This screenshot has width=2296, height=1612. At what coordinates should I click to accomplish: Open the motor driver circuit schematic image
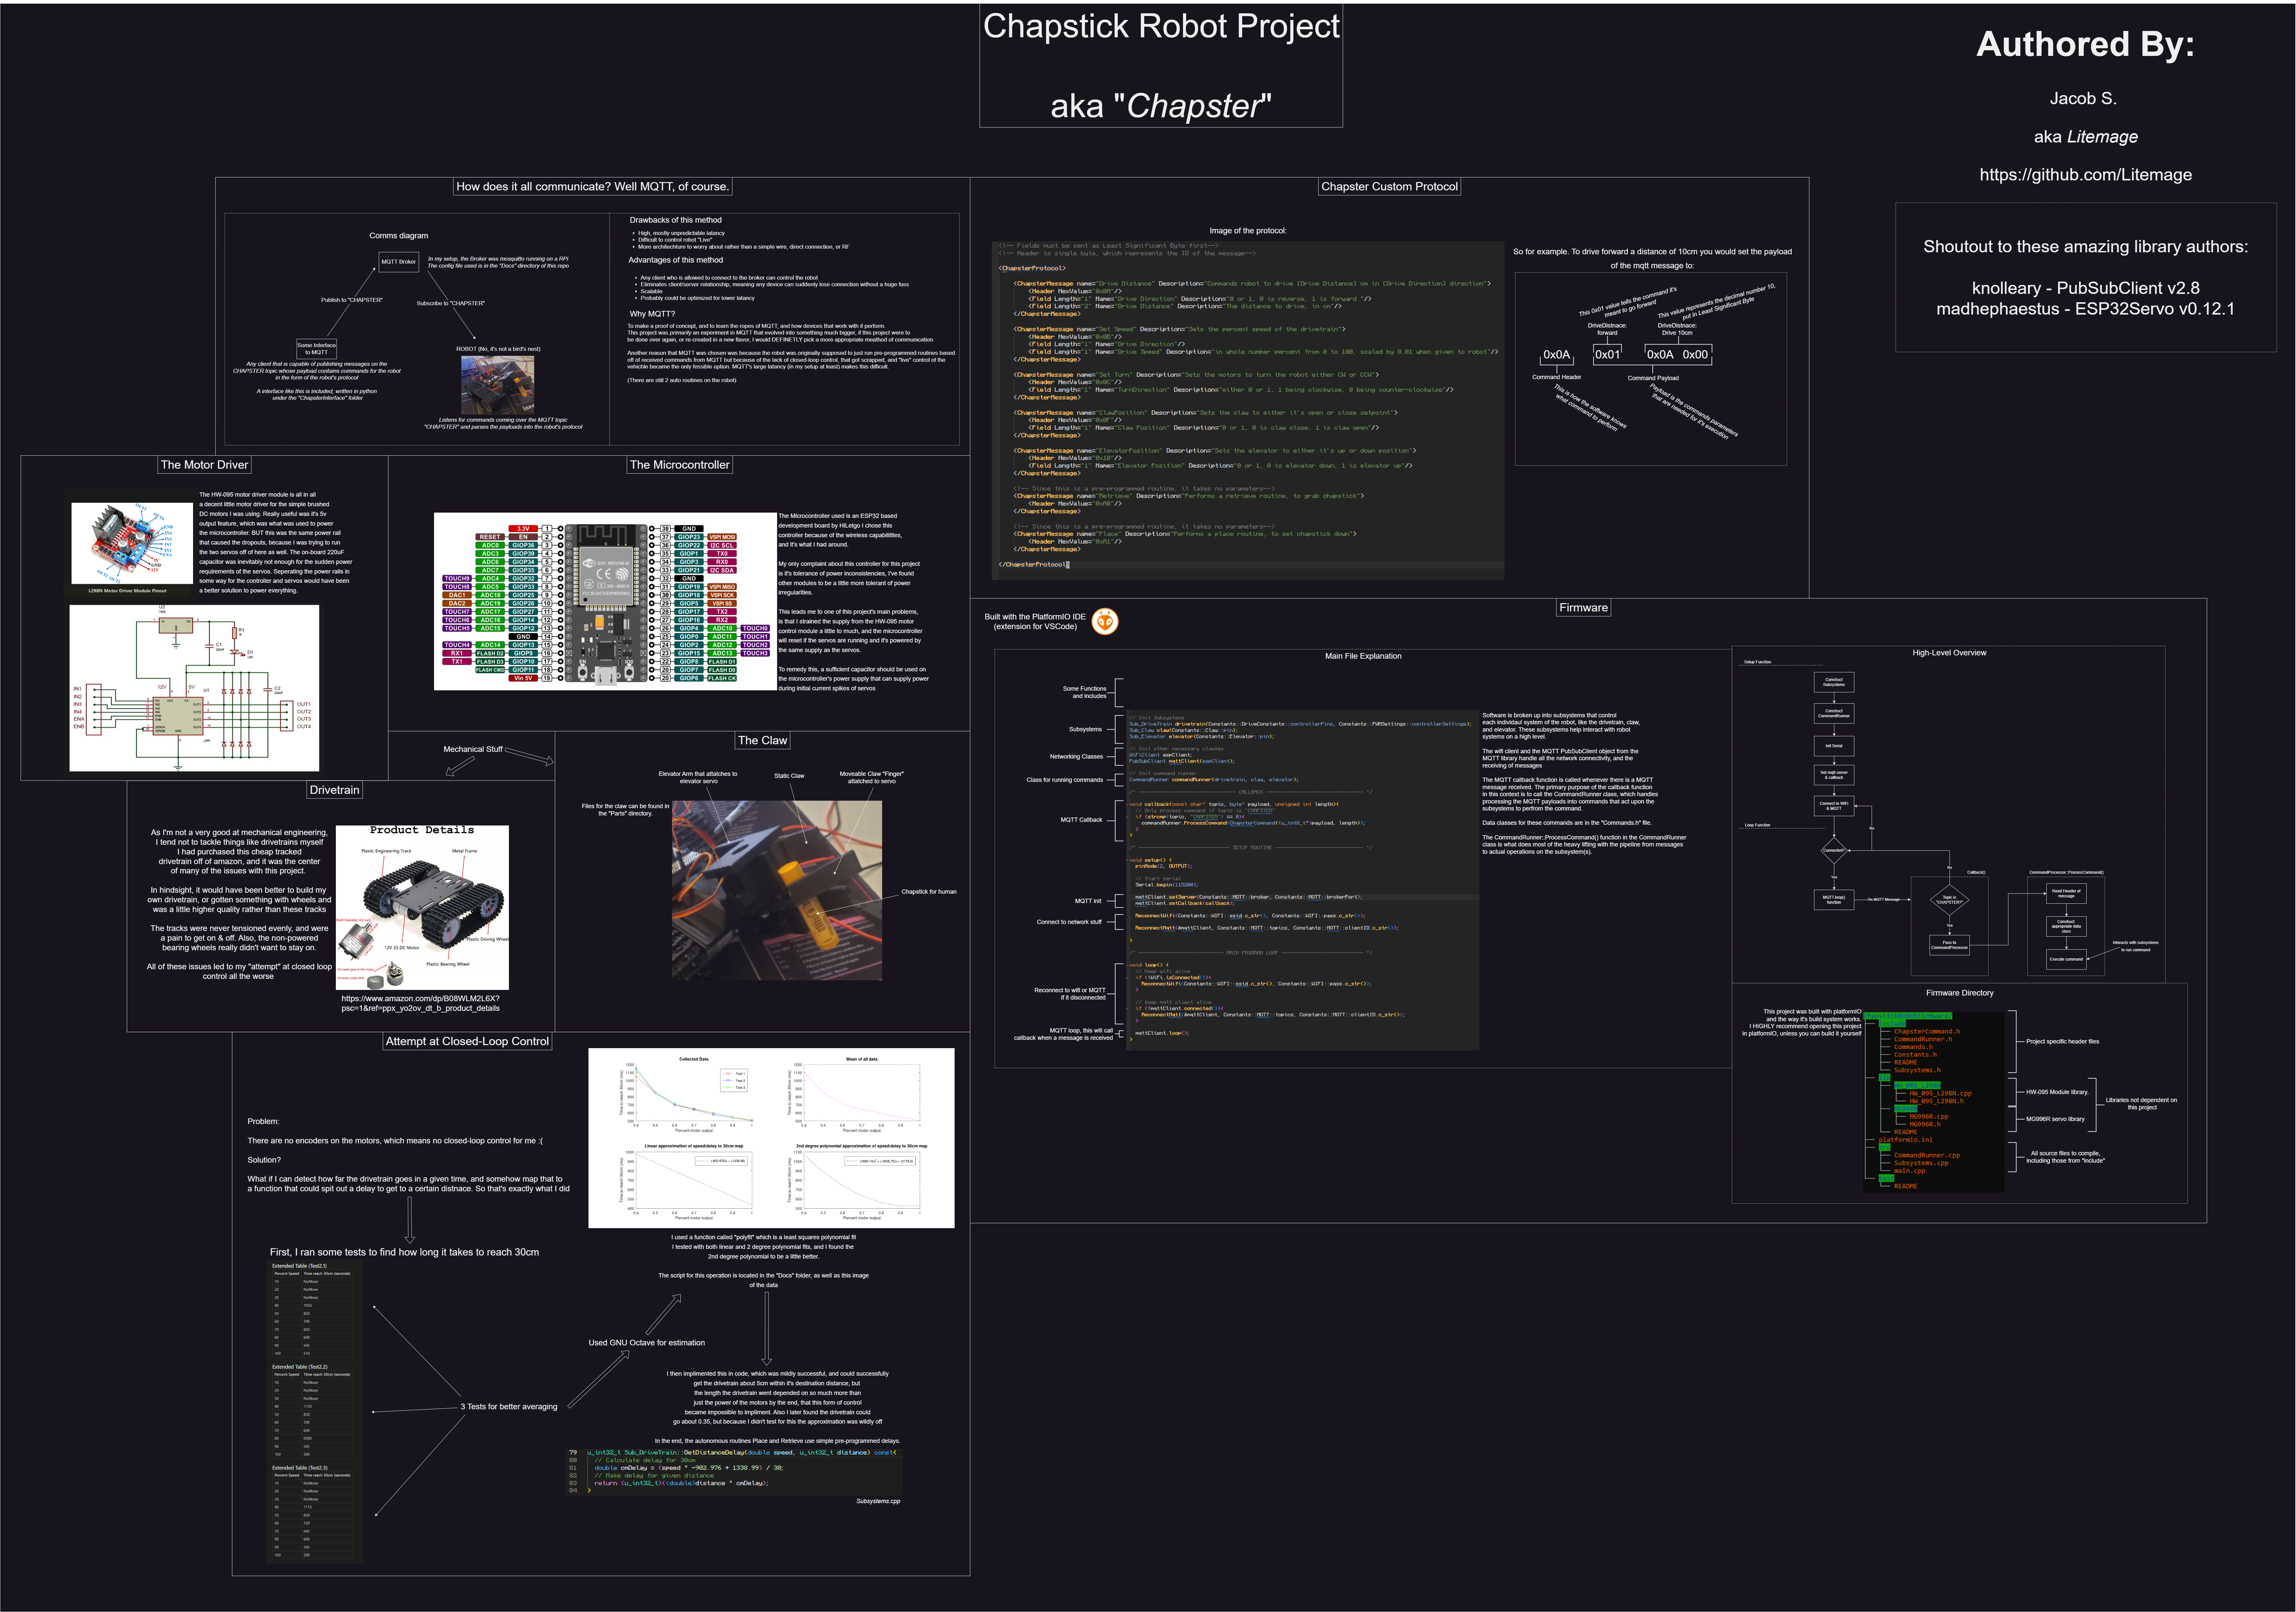click(194, 688)
